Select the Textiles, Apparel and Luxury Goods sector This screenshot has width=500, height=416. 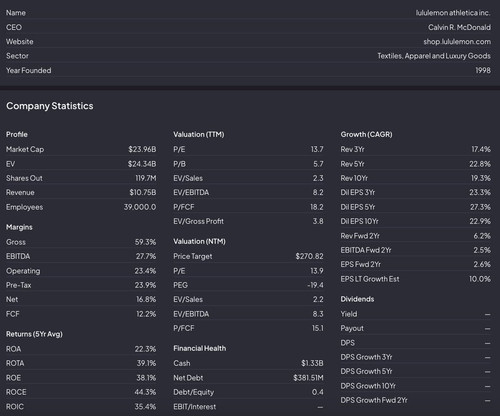pyautogui.click(x=434, y=56)
